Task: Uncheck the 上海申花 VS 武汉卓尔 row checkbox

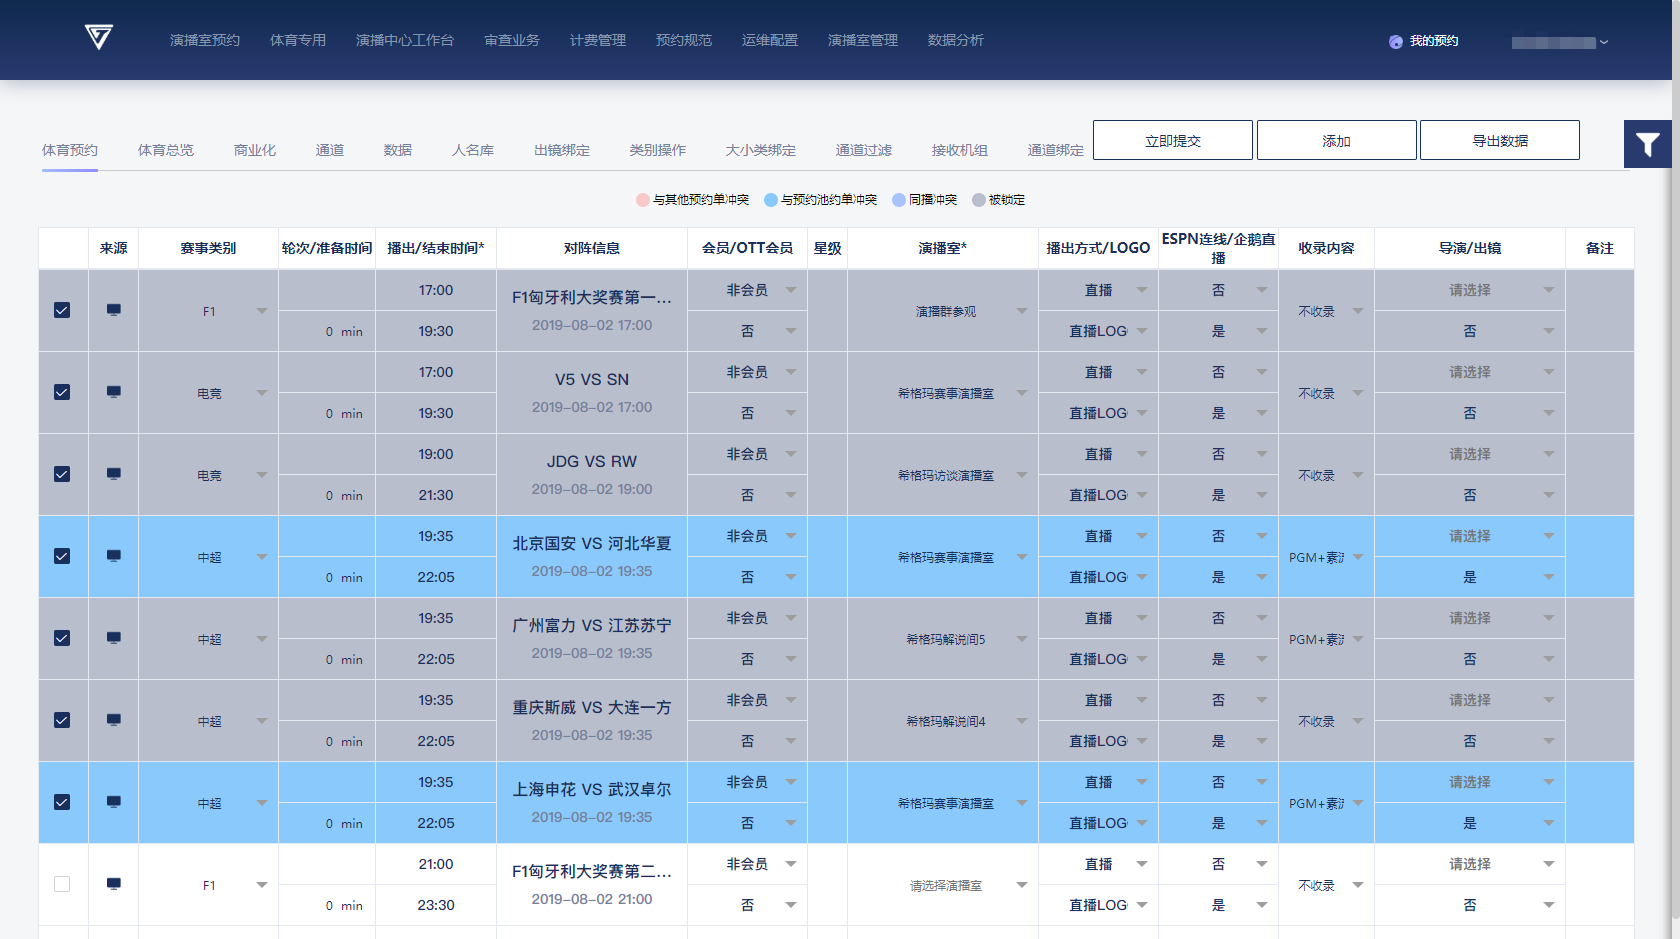Action: (62, 802)
